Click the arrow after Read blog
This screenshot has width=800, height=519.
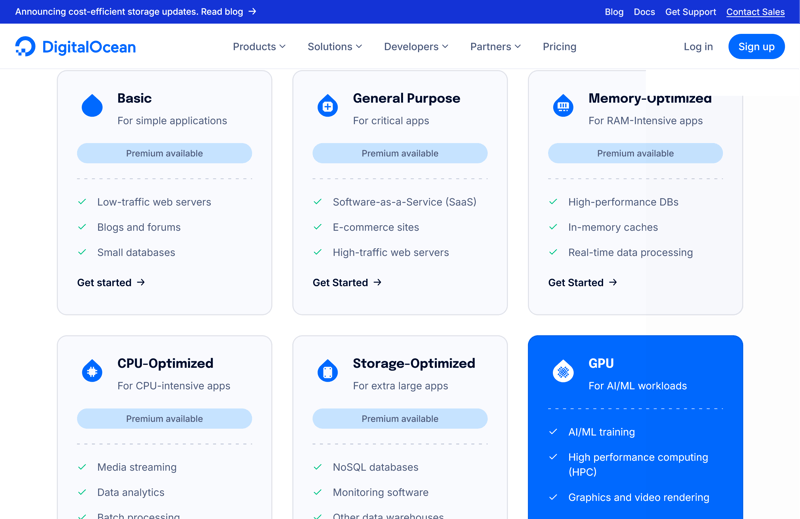pos(253,12)
